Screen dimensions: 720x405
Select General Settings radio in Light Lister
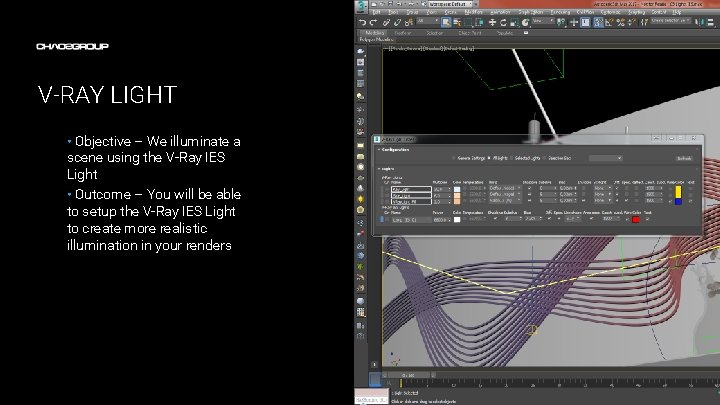pos(453,158)
